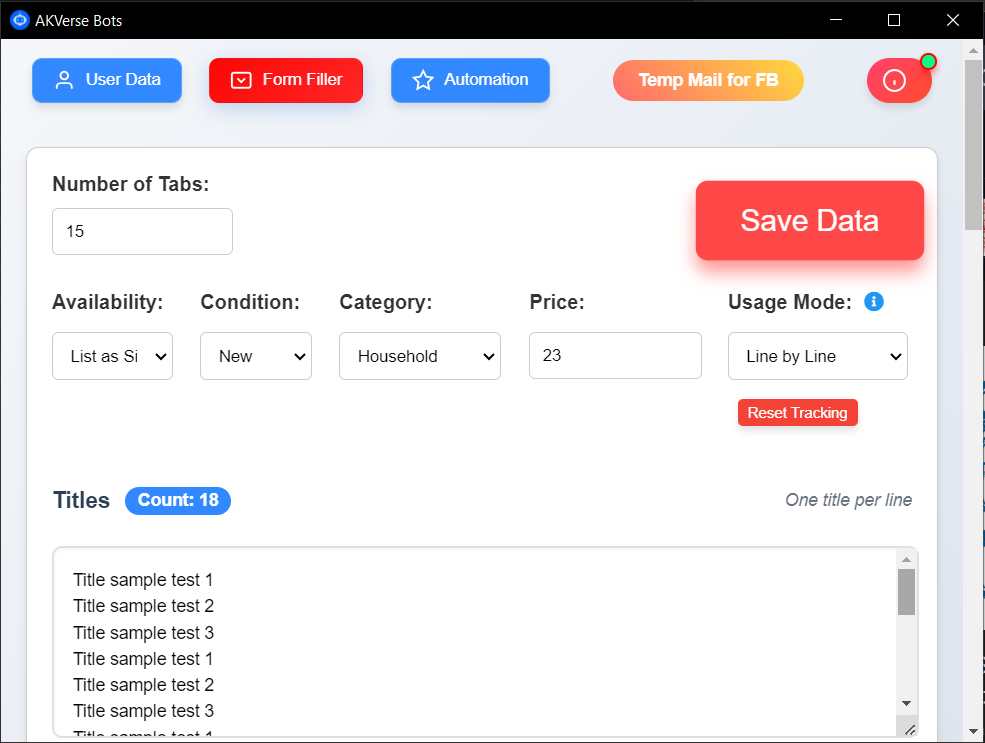Click the Number of Tabs input field

tap(143, 231)
